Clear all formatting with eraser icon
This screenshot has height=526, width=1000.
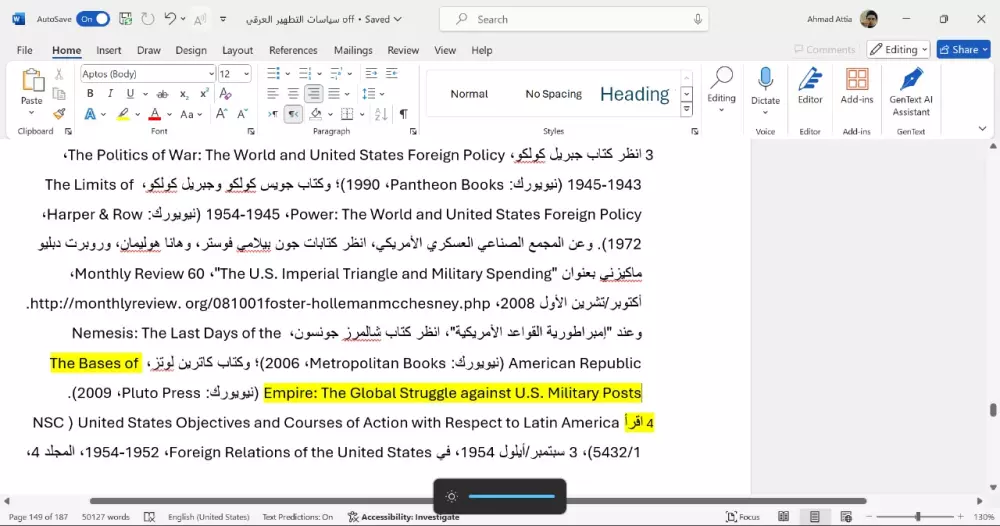[x=225, y=94]
